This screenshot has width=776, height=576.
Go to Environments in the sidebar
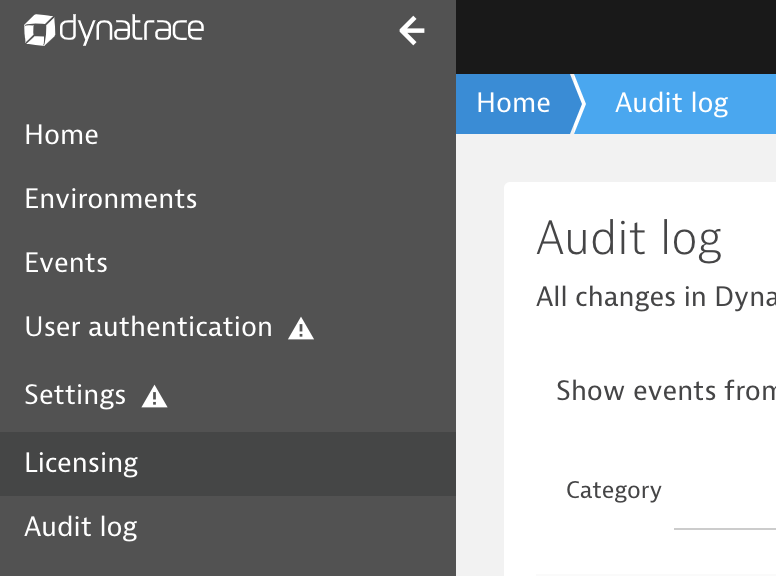pyautogui.click(x=111, y=199)
